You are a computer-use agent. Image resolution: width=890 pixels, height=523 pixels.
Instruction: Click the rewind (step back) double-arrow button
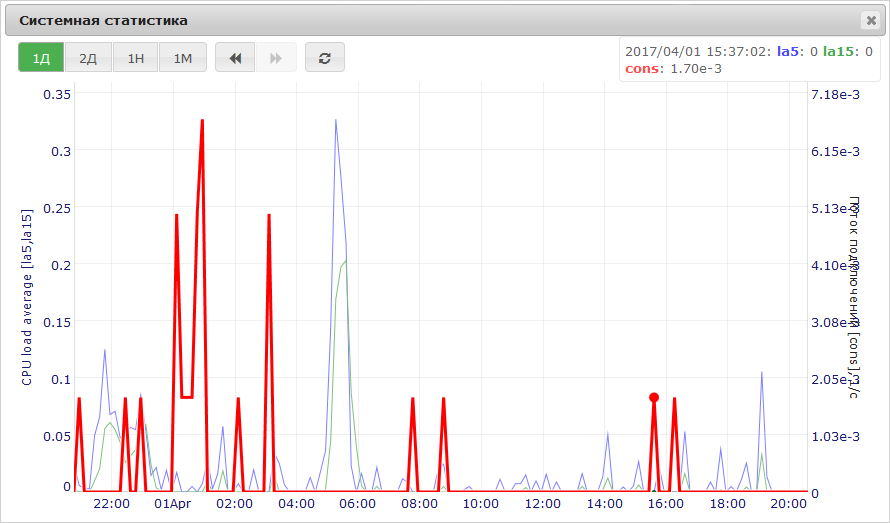pyautogui.click(x=235, y=58)
